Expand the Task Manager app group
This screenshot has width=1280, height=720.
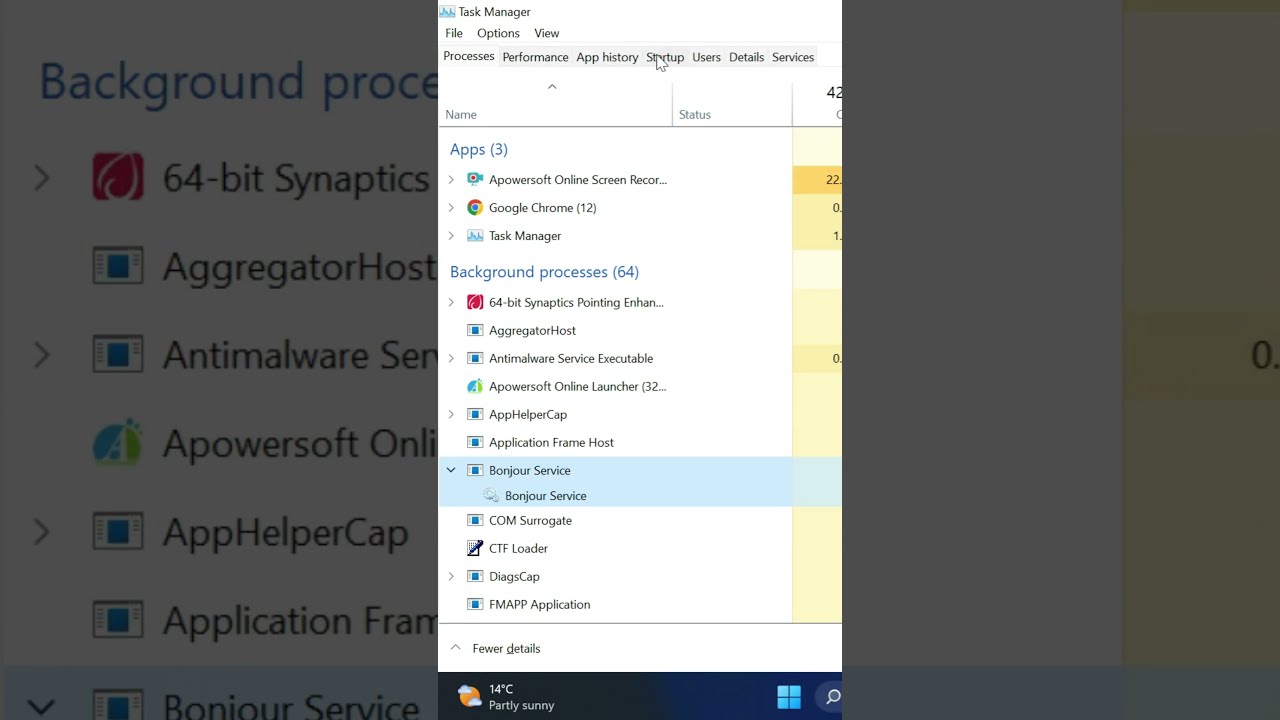(451, 236)
